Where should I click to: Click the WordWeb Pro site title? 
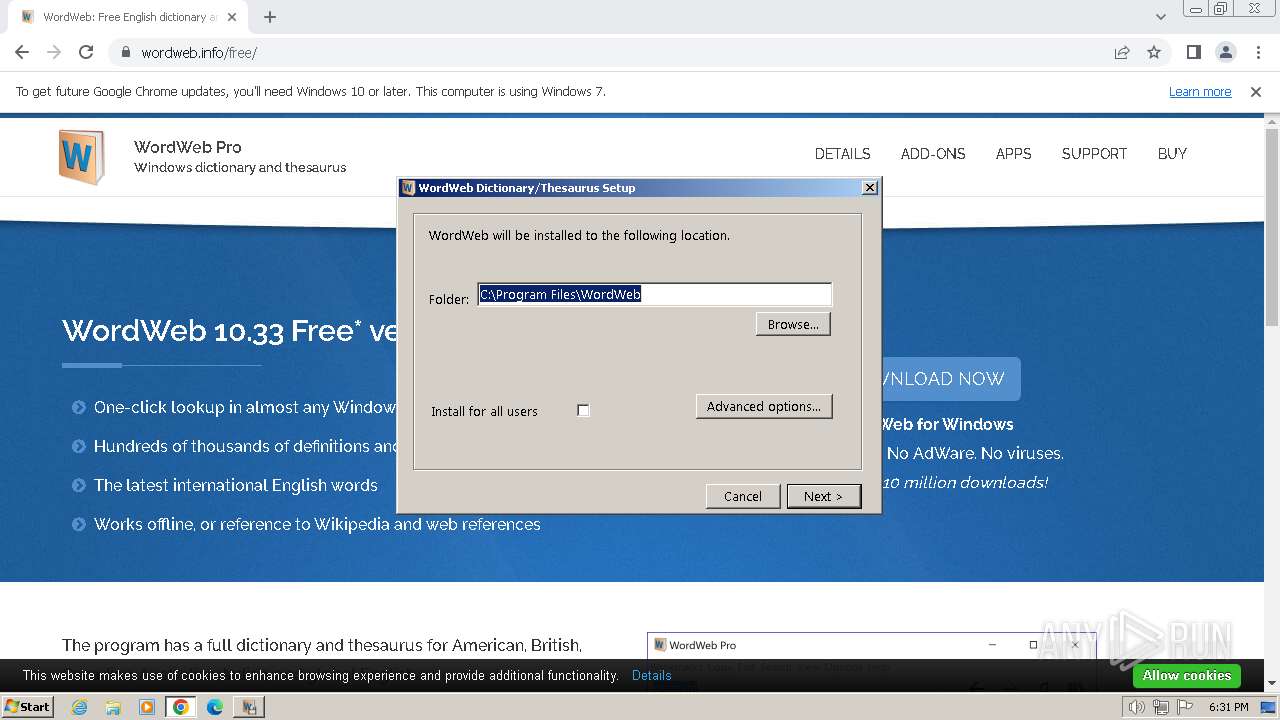point(188,147)
